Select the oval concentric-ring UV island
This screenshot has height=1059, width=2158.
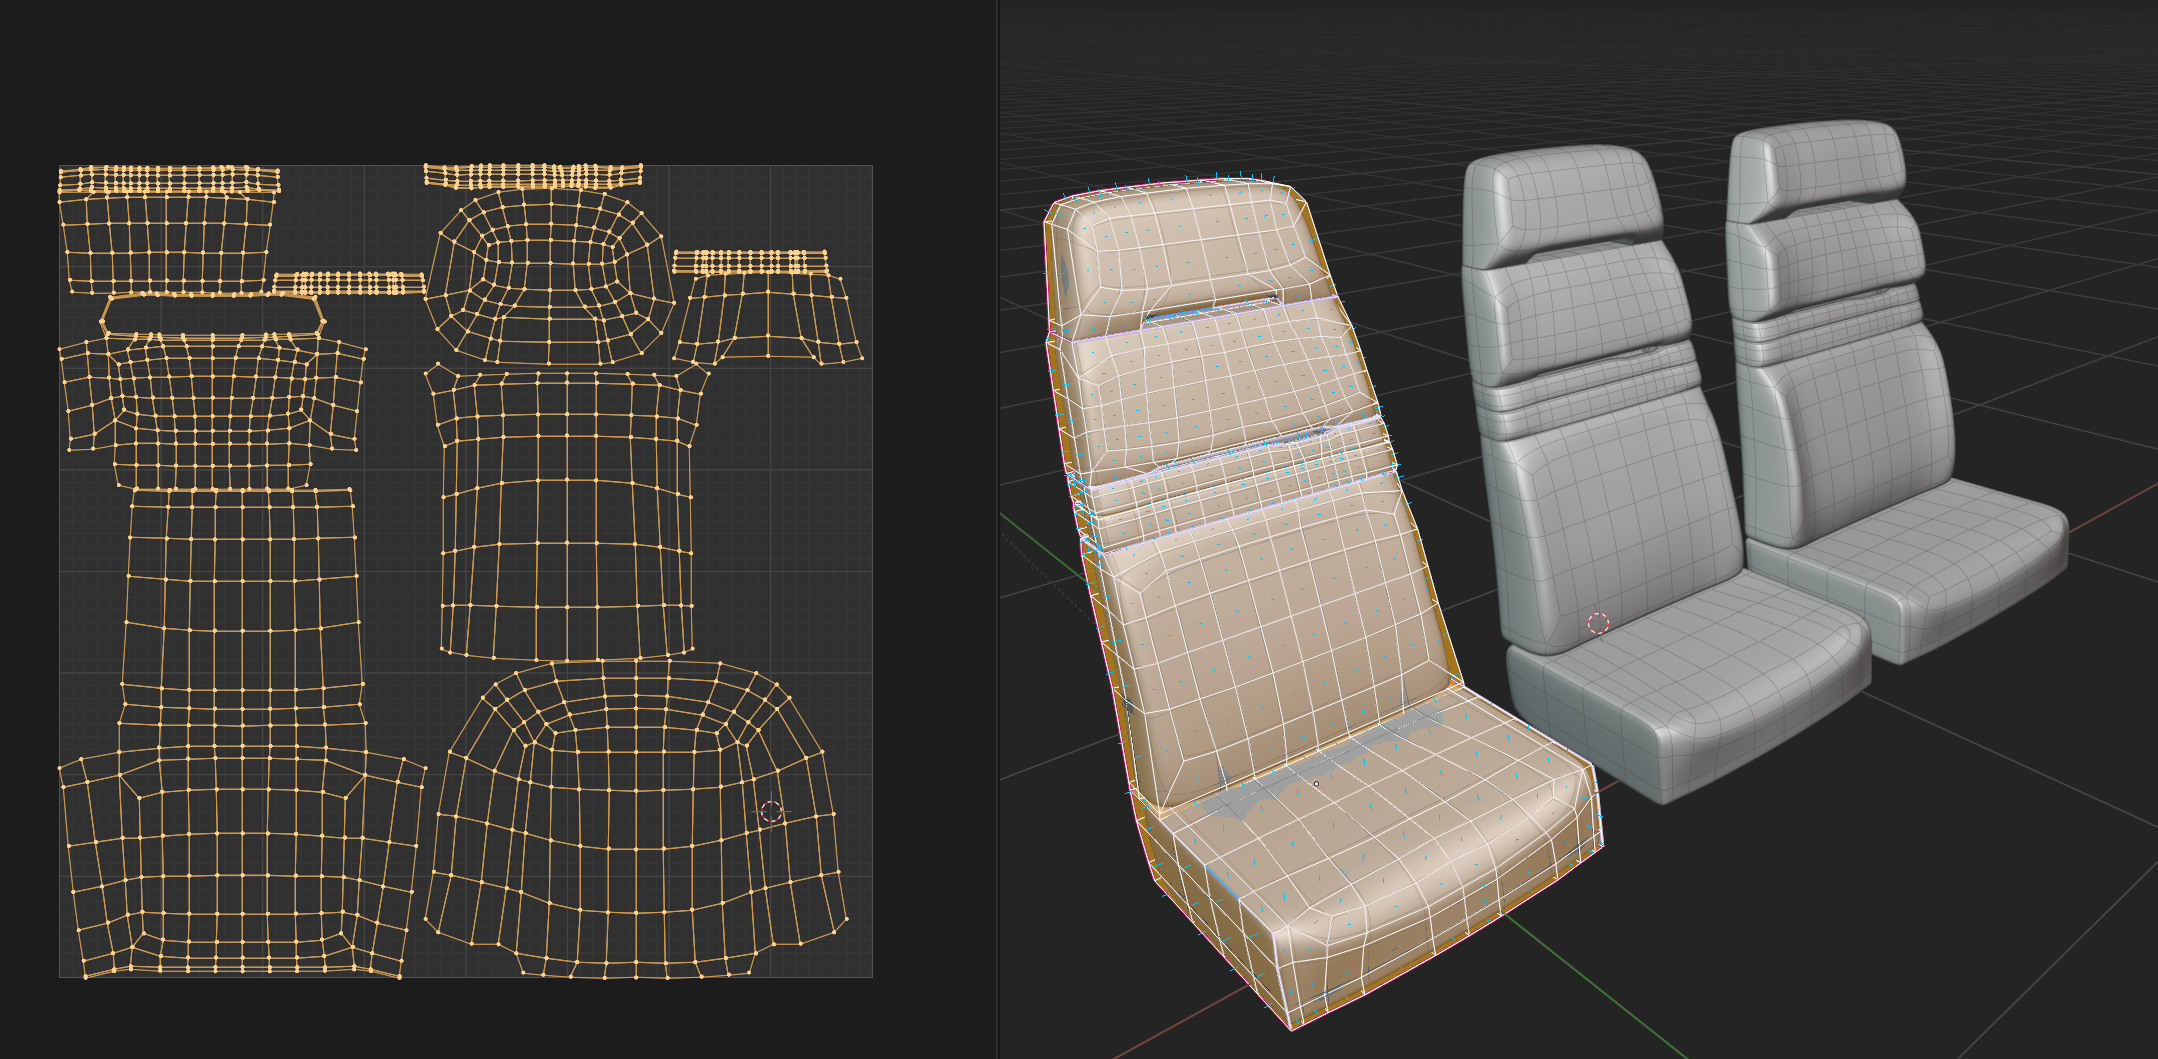click(x=549, y=276)
